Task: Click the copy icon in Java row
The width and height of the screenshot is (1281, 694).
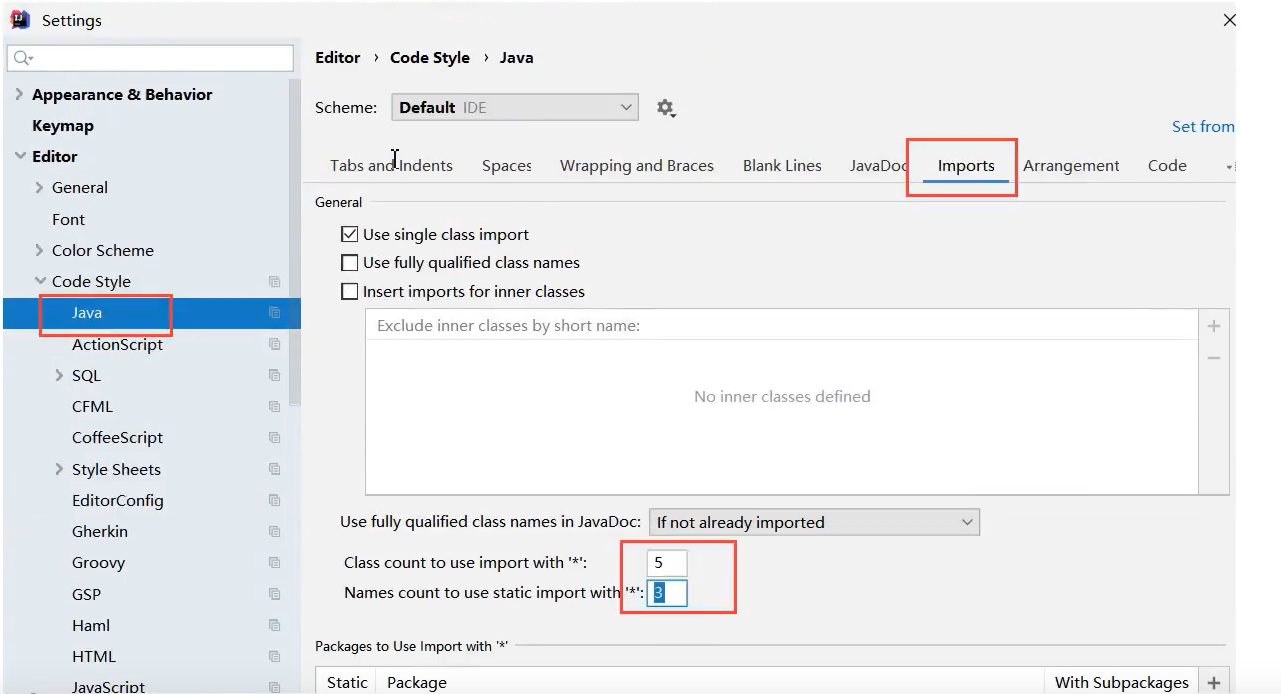Action: [x=275, y=313]
